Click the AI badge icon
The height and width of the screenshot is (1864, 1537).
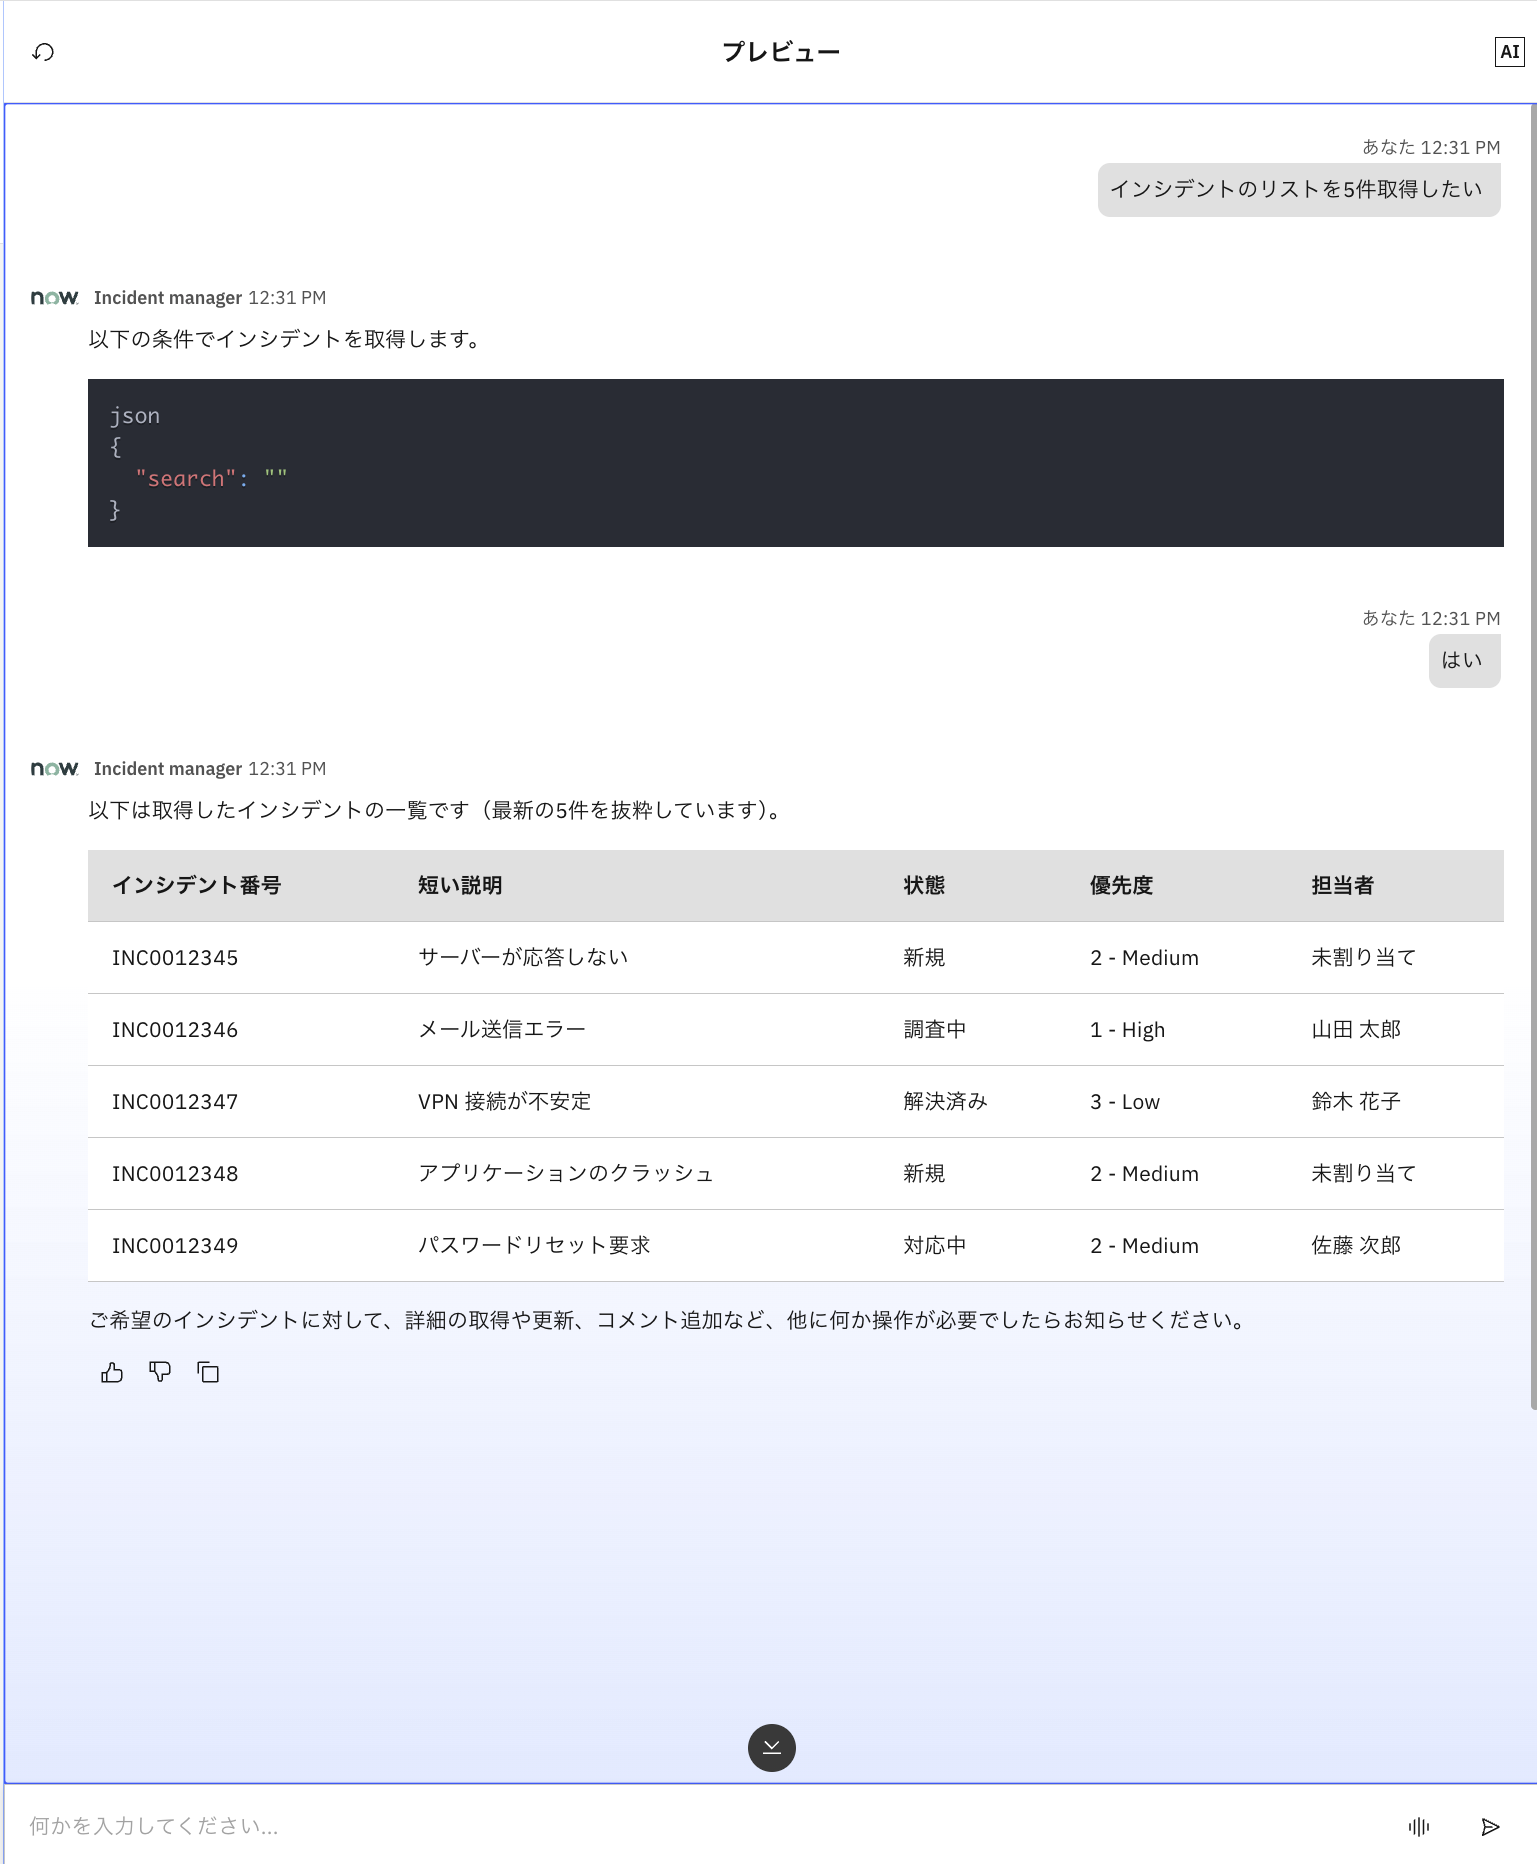tap(1509, 52)
